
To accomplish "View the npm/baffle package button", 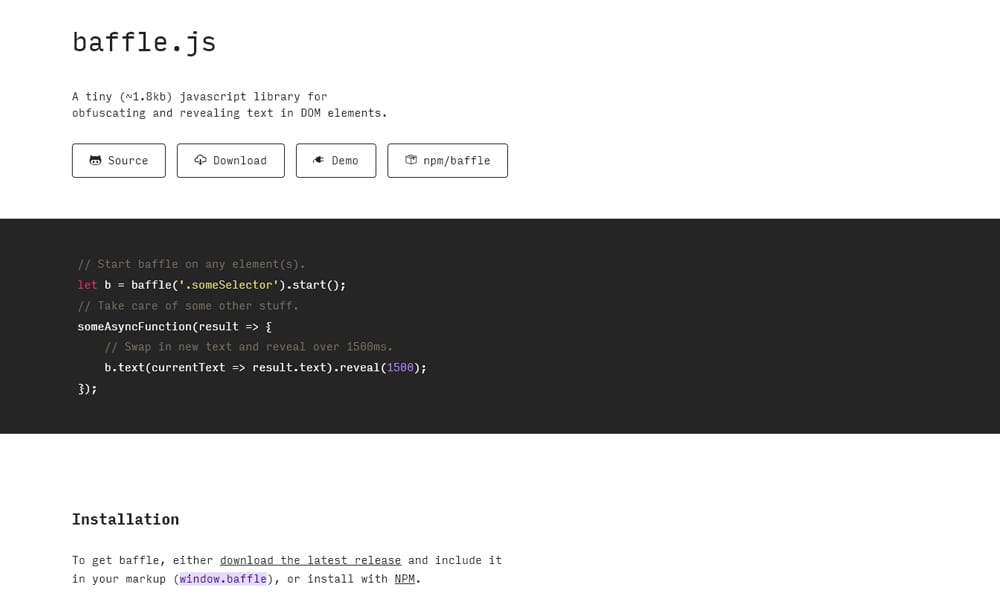I will click(x=447, y=160).
